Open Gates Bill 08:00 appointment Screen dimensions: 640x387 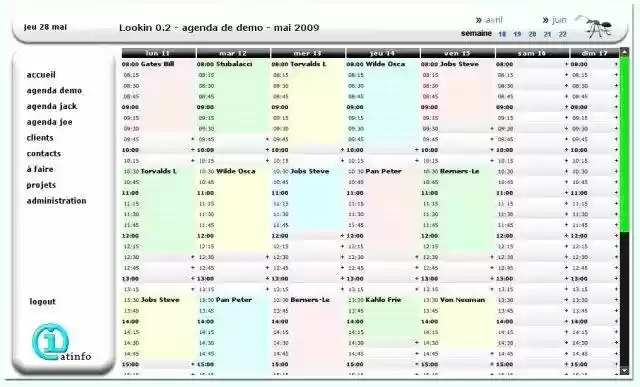pyautogui.click(x=158, y=64)
